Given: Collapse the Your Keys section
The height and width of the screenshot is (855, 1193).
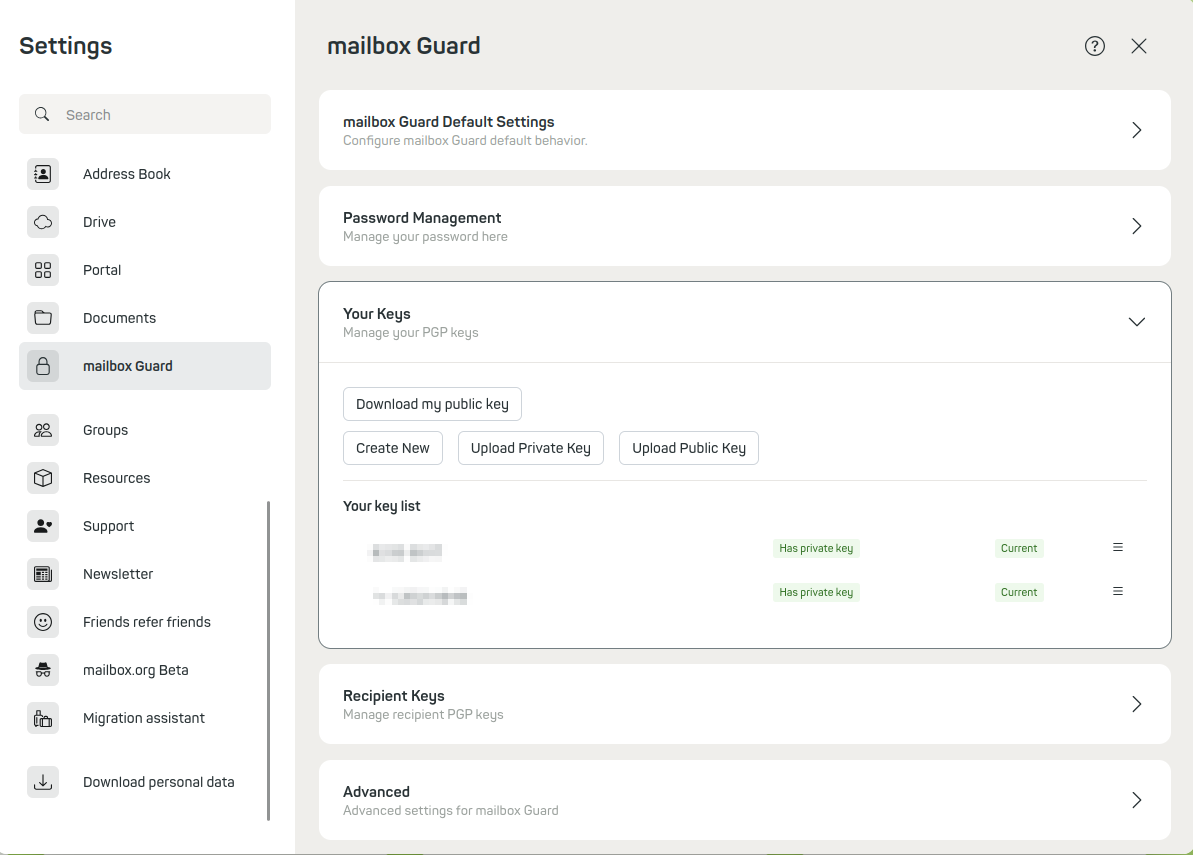Looking at the screenshot, I should coord(1136,322).
